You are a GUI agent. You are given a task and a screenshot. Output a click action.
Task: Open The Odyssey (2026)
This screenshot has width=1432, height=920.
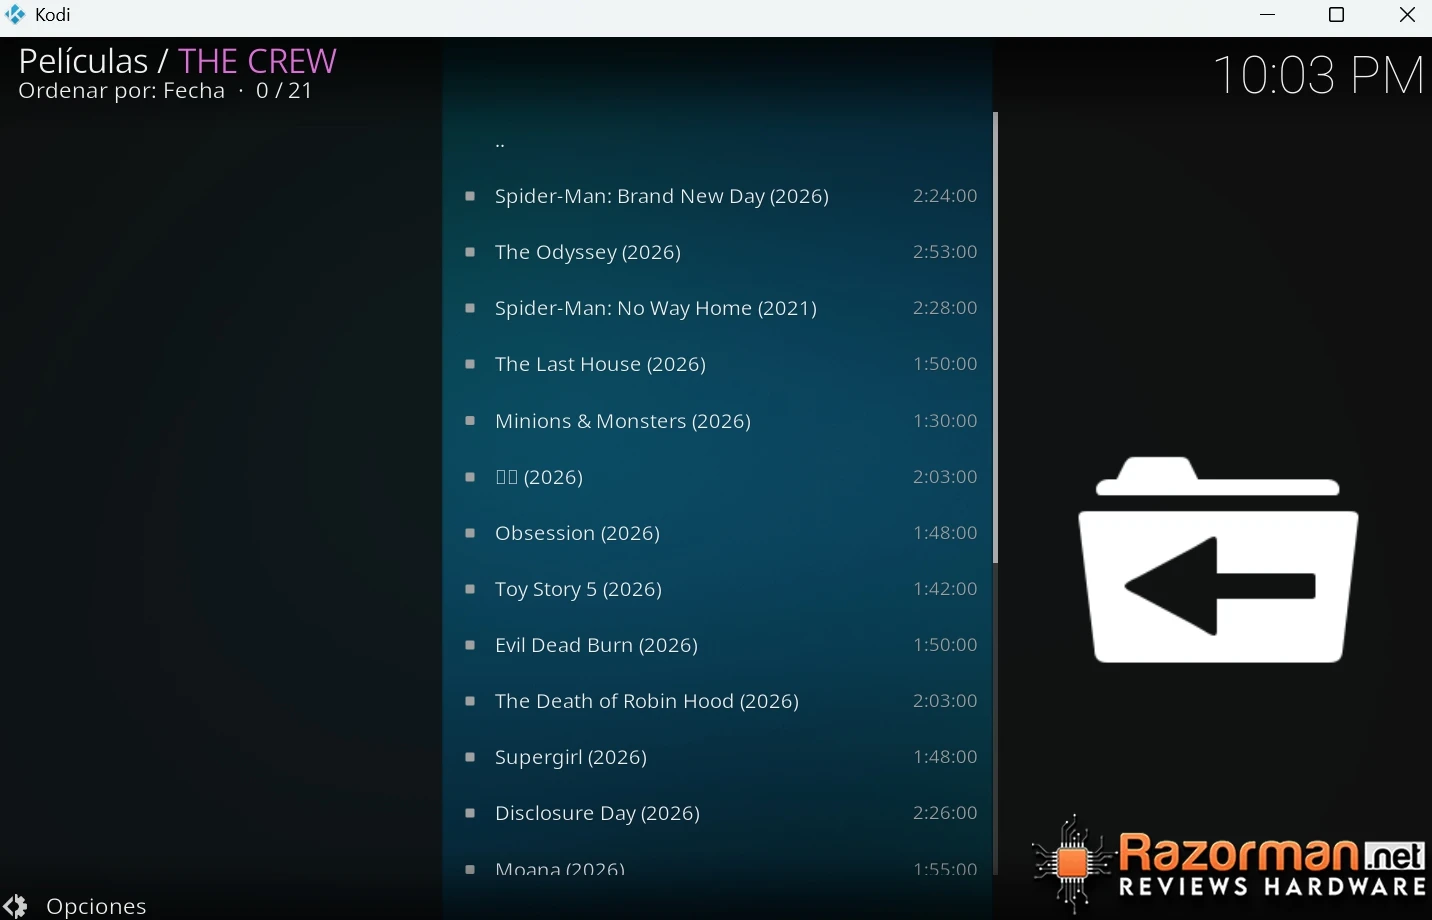[x=718, y=252]
